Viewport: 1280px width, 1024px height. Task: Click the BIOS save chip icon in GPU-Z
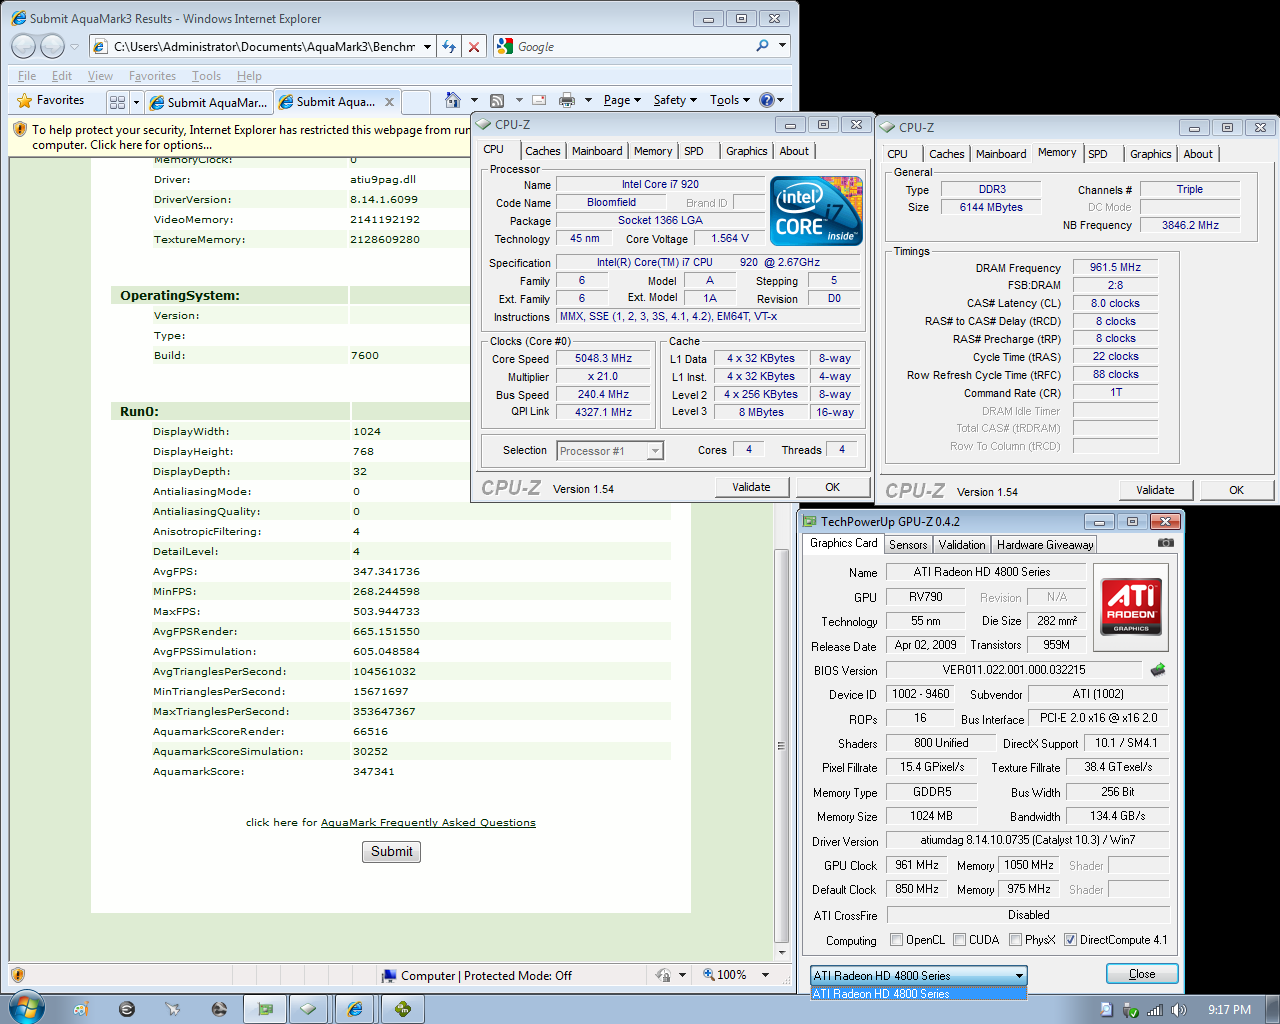[1158, 670]
